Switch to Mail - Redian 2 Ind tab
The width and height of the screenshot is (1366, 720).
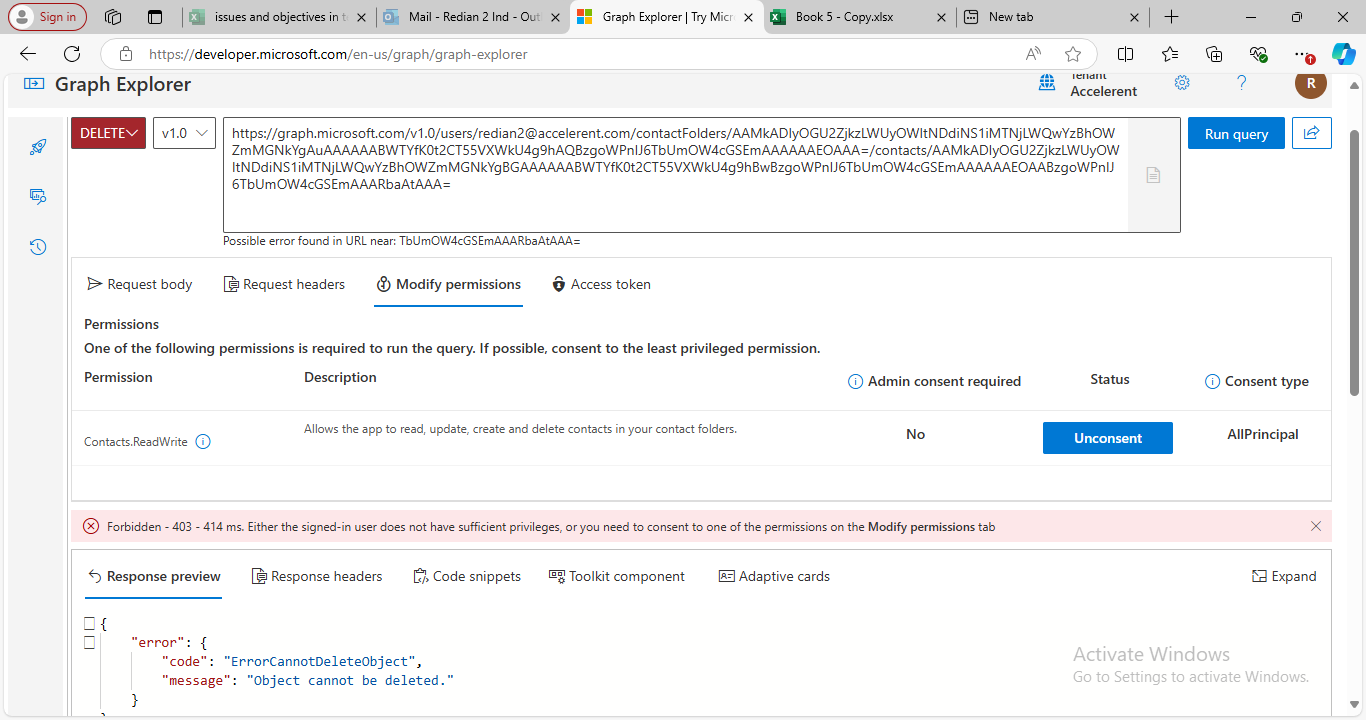[x=473, y=17]
